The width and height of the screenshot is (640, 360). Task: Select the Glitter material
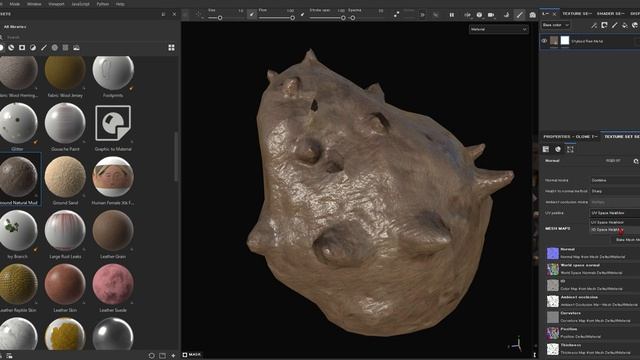click(19, 123)
